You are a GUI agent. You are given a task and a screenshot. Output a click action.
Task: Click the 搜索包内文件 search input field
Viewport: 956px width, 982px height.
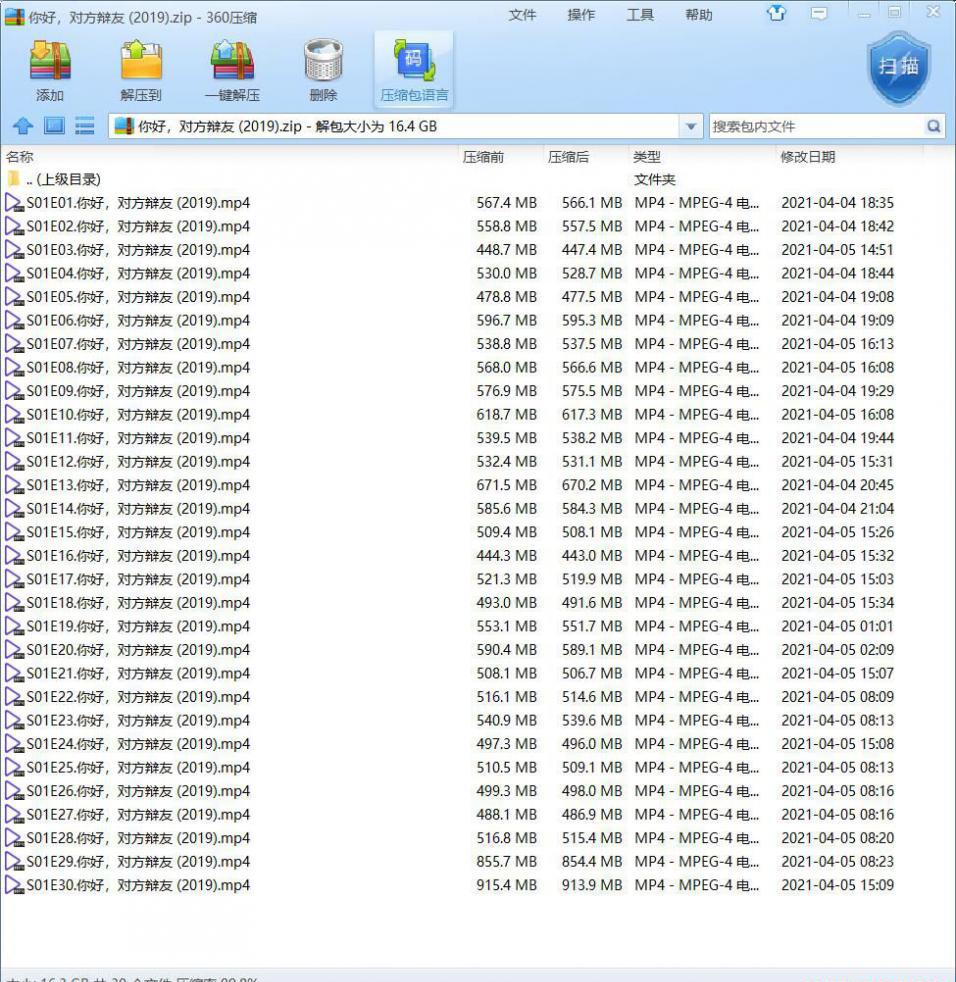[817, 127]
